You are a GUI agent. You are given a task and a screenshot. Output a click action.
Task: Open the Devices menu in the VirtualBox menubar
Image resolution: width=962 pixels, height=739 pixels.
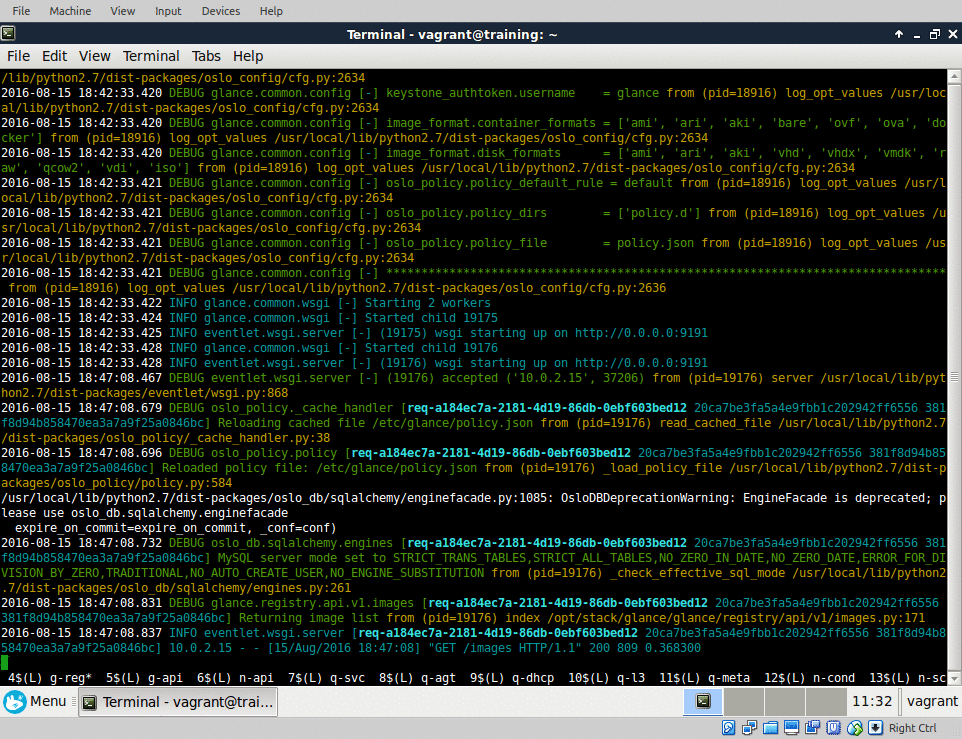tap(219, 11)
